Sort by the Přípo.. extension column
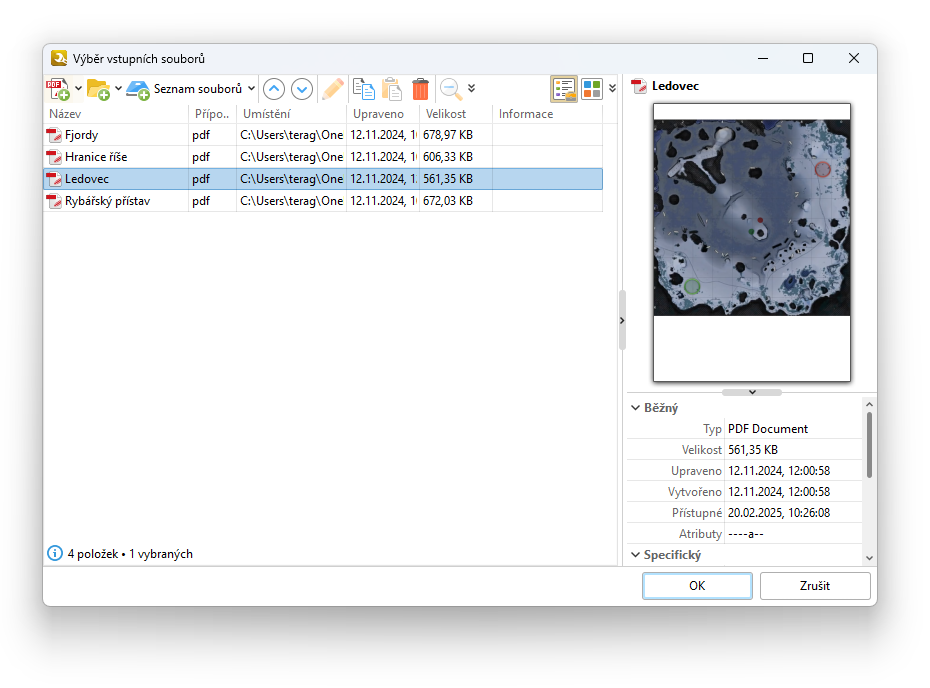The height and width of the screenshot is (688, 930). click(212, 114)
